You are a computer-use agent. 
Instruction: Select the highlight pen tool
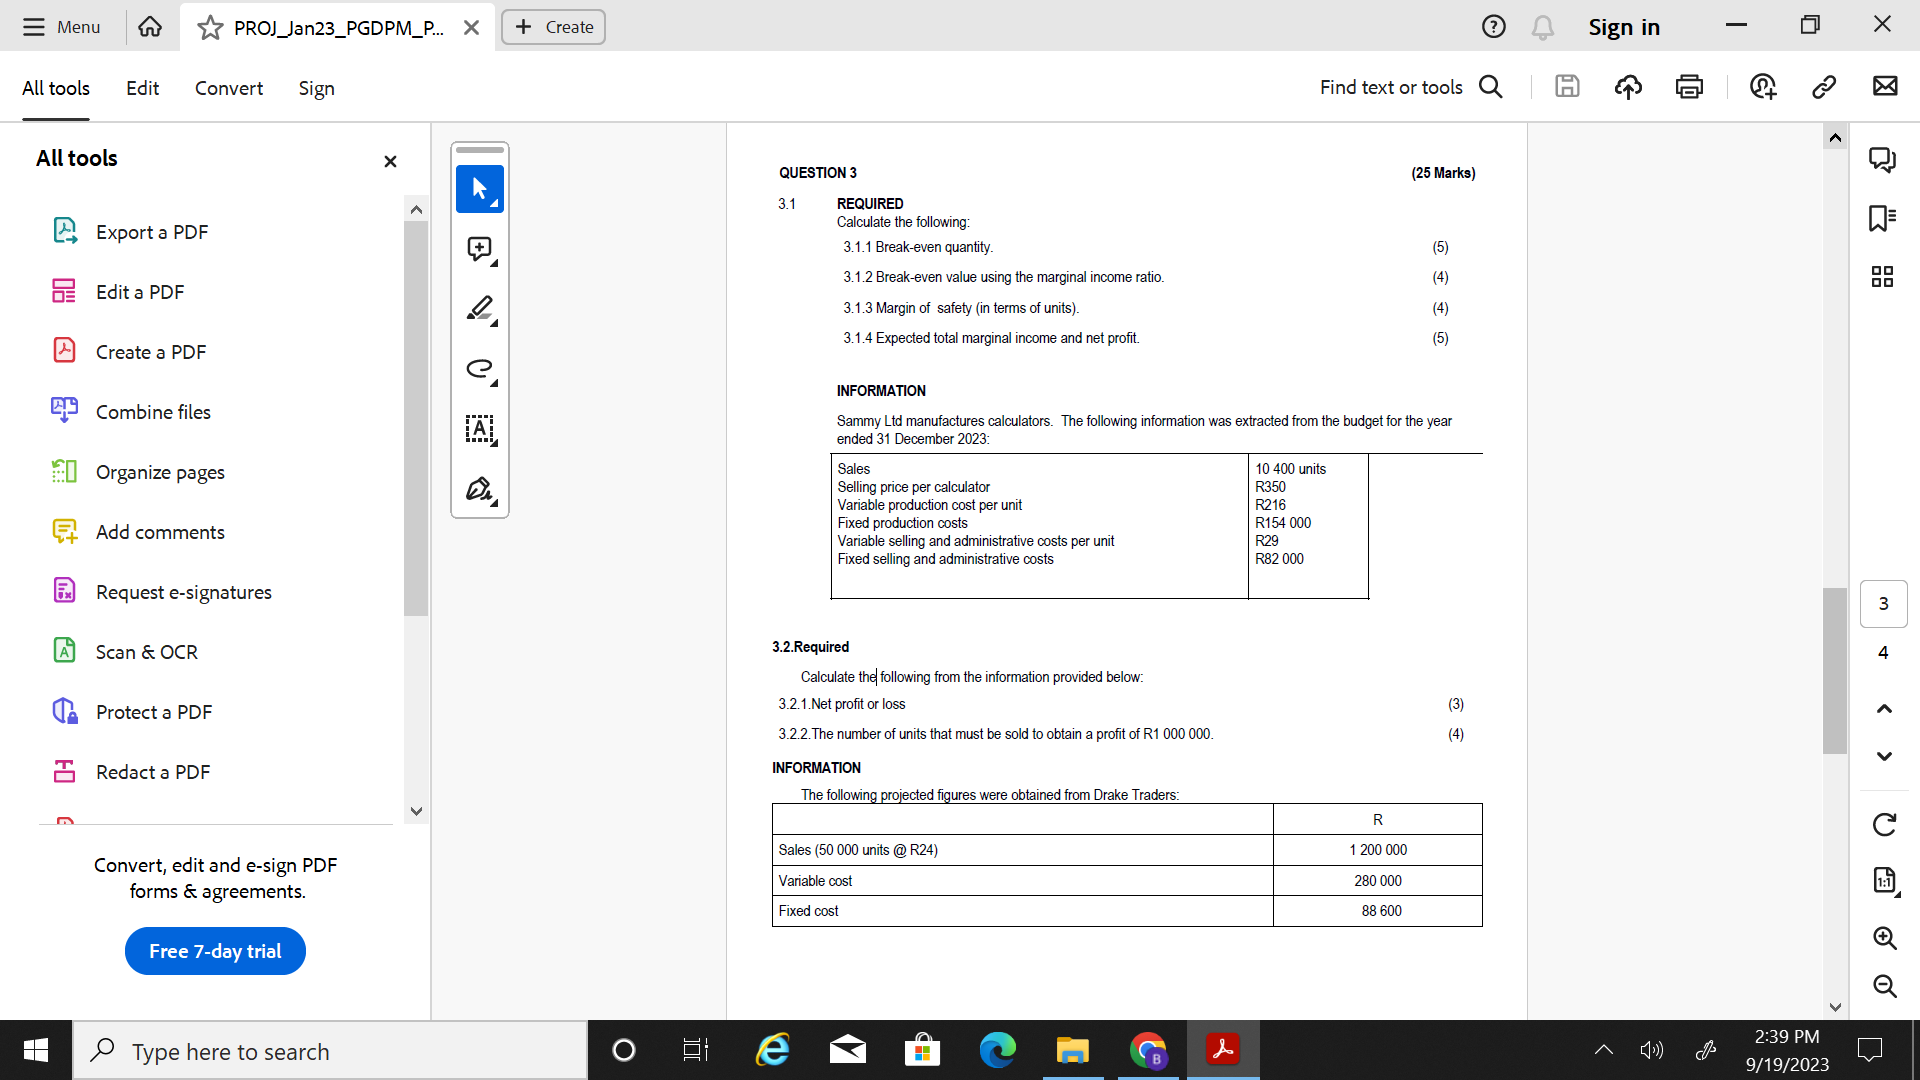click(x=479, y=309)
